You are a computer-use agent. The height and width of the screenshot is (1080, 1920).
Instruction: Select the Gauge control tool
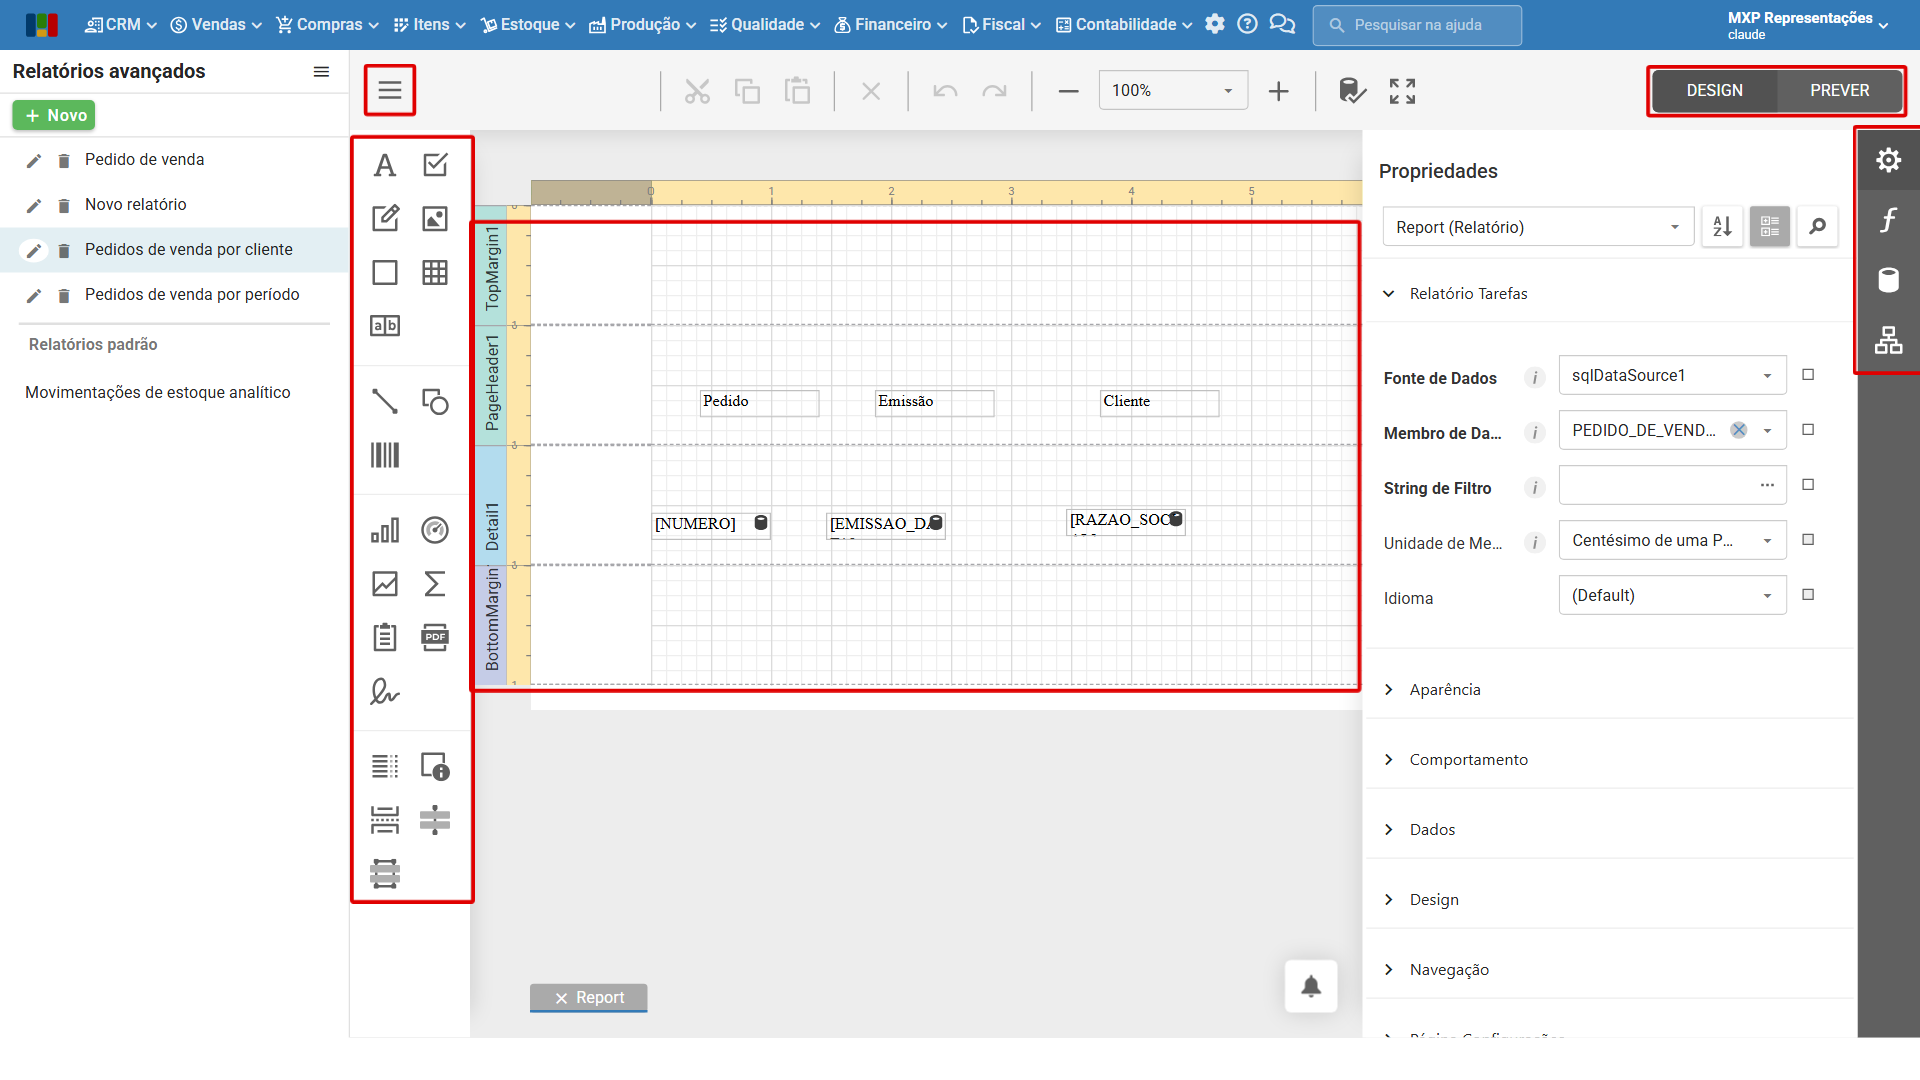click(435, 530)
